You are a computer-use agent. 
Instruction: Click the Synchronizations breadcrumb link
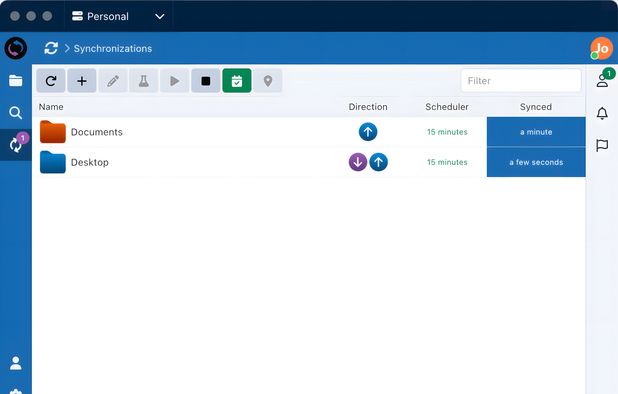(113, 48)
